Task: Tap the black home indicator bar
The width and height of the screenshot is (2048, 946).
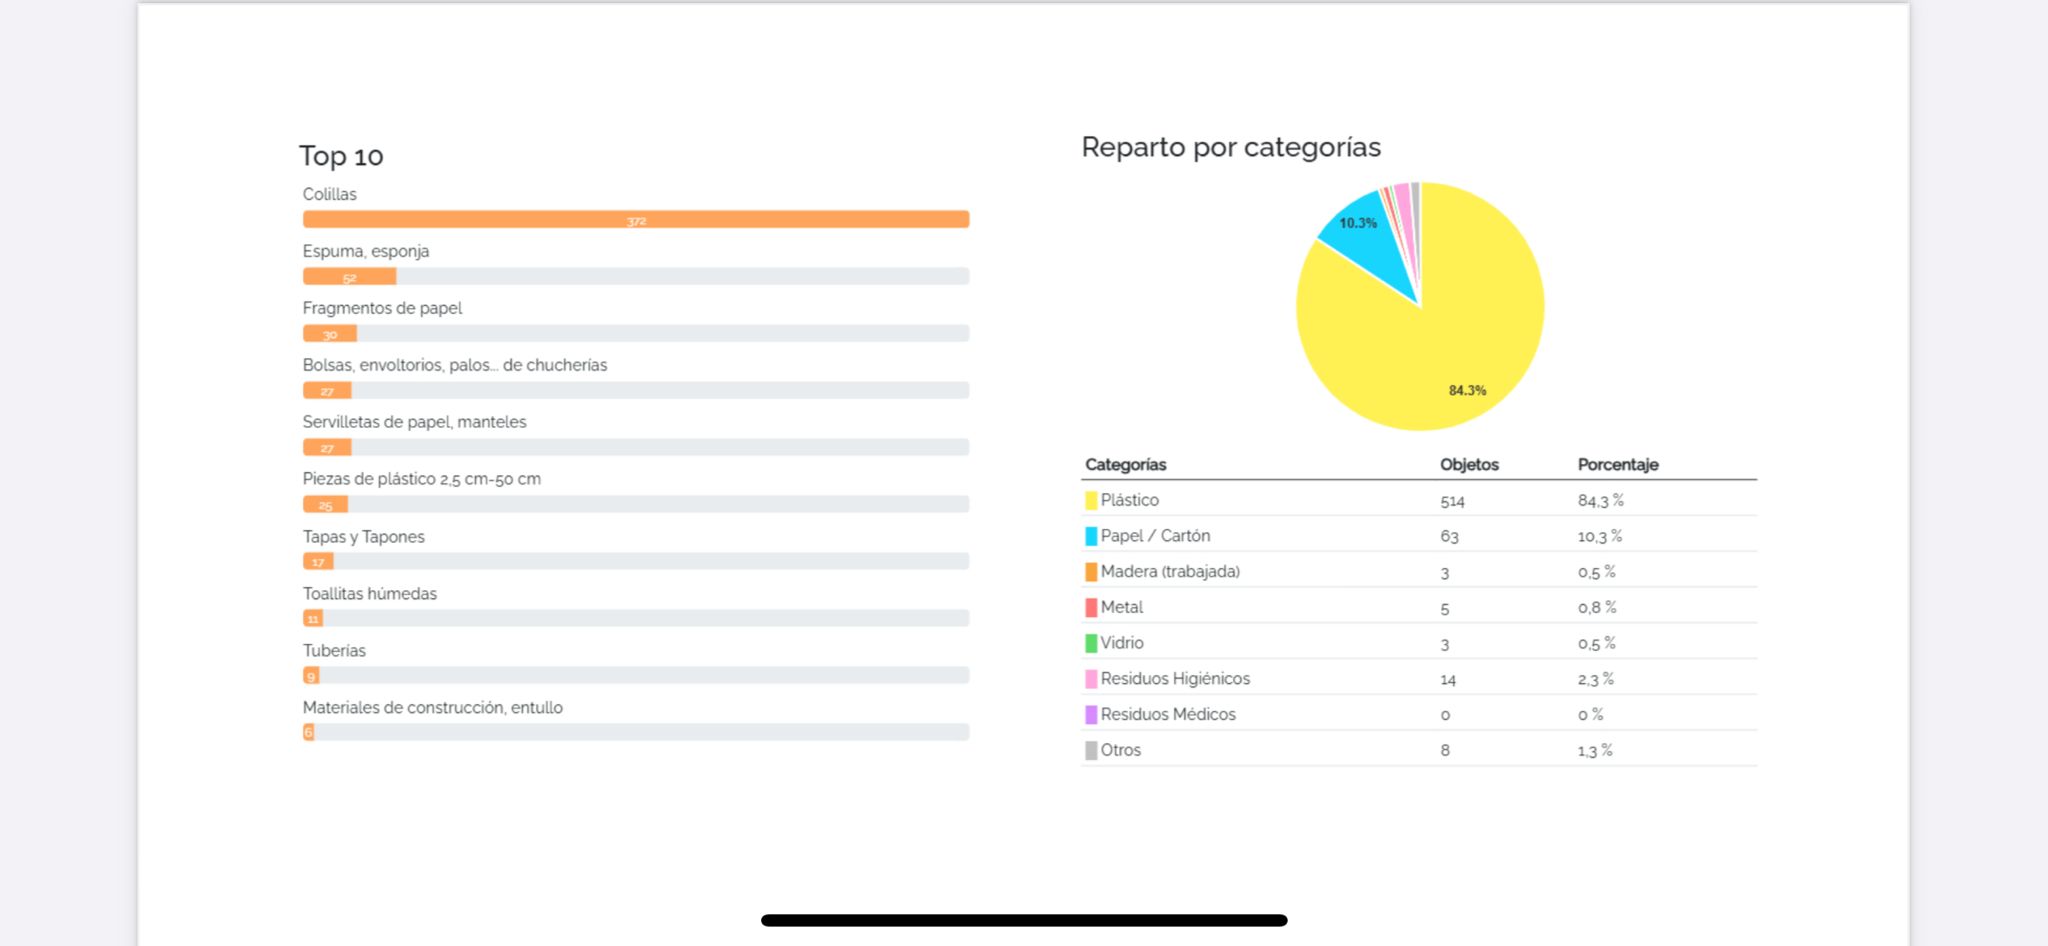Action: pyautogui.click(x=1024, y=920)
